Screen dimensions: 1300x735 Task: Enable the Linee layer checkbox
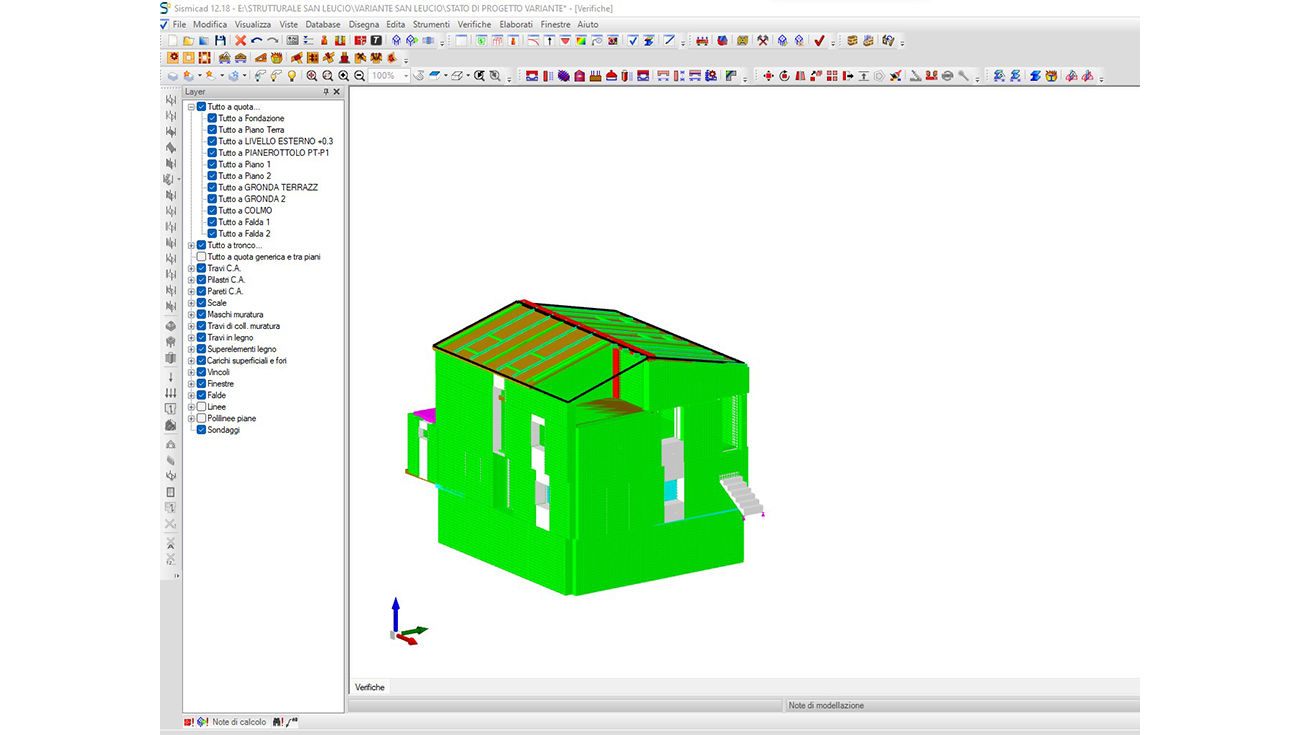(201, 407)
